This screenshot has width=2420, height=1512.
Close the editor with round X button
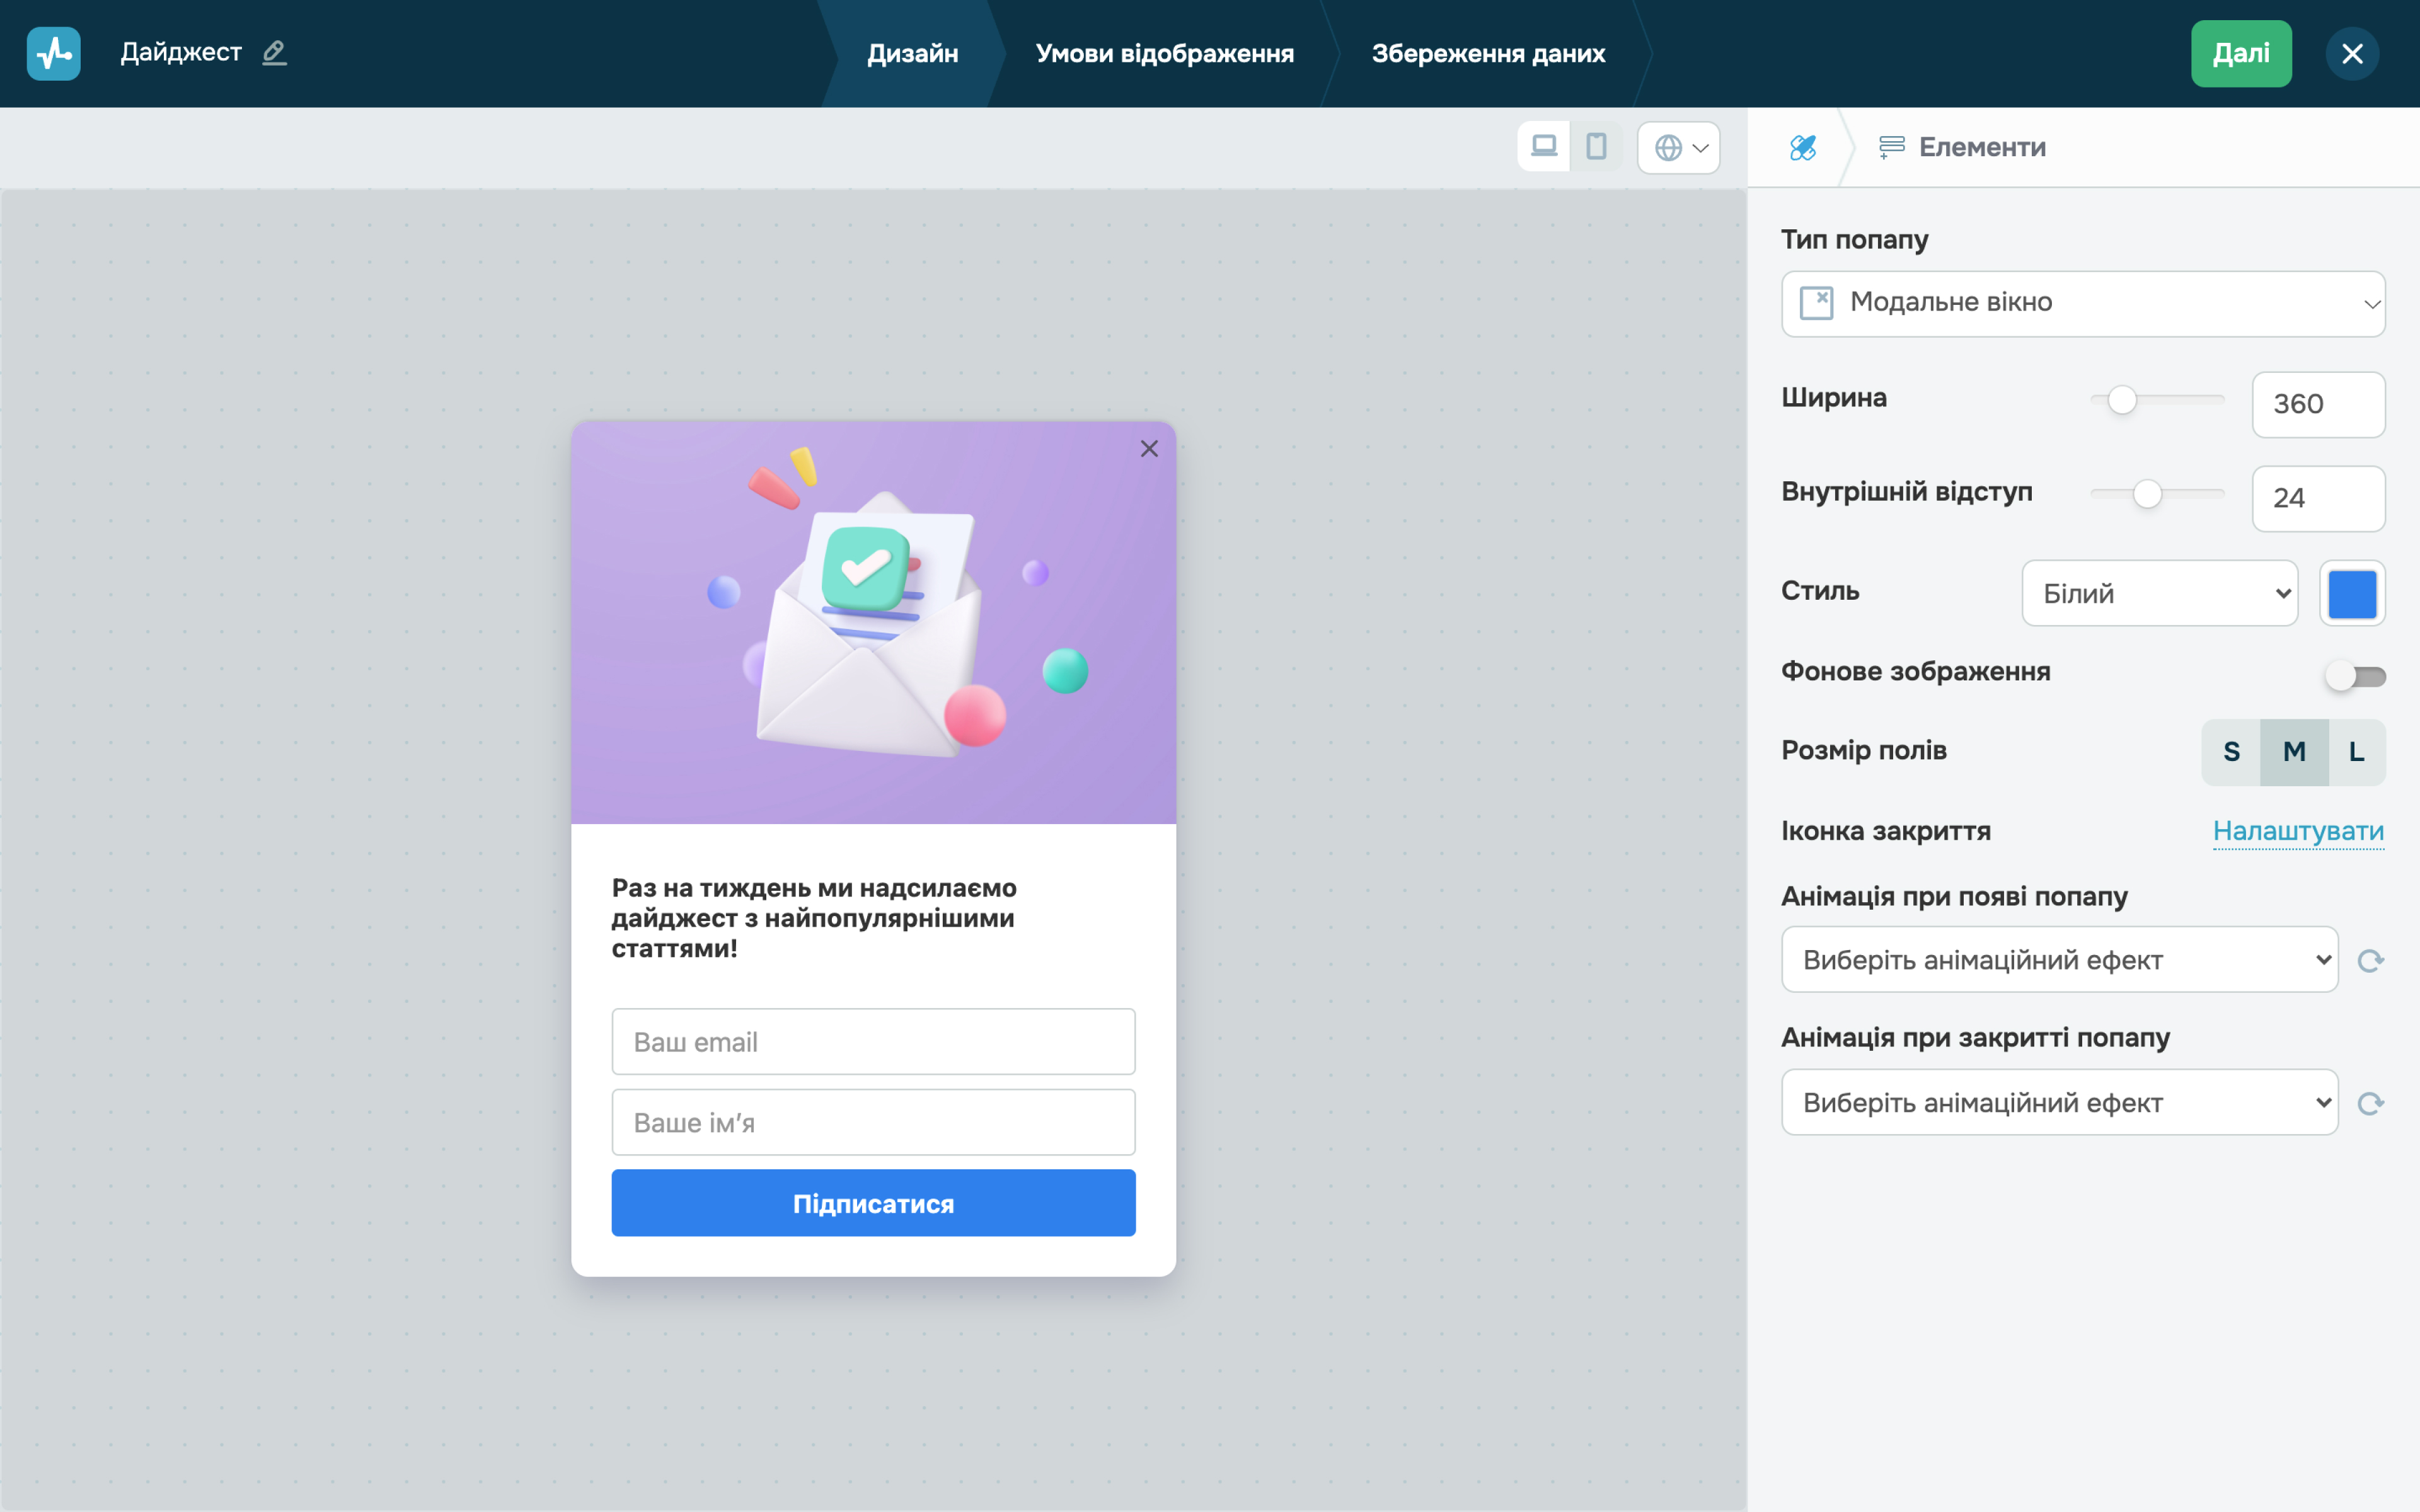(2352, 53)
